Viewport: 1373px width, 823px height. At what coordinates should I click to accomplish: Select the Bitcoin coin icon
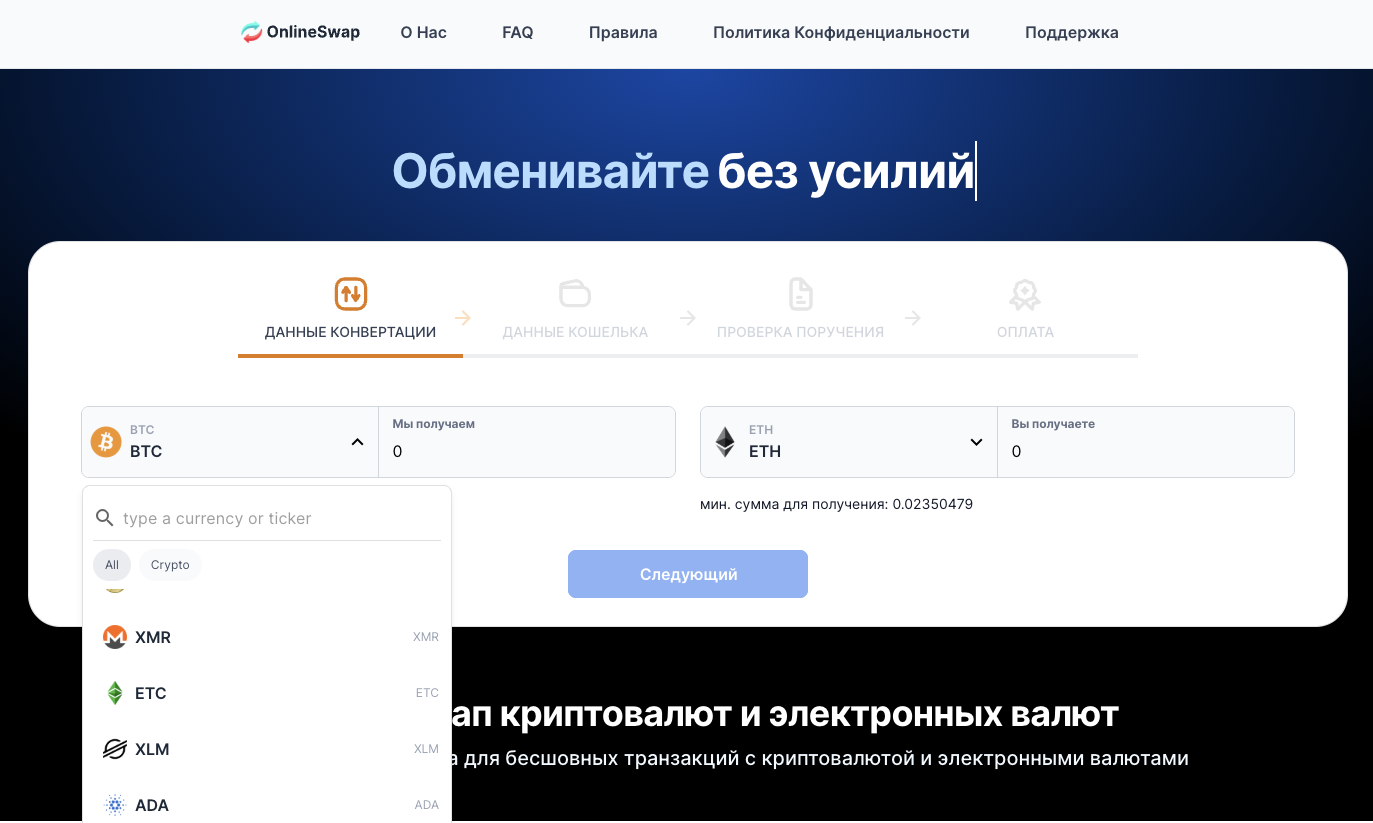tap(104, 441)
